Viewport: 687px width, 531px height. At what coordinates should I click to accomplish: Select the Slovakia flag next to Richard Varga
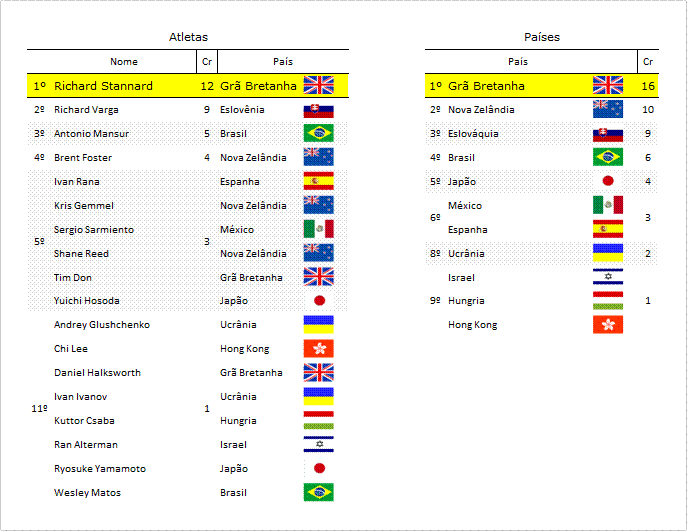pos(319,110)
